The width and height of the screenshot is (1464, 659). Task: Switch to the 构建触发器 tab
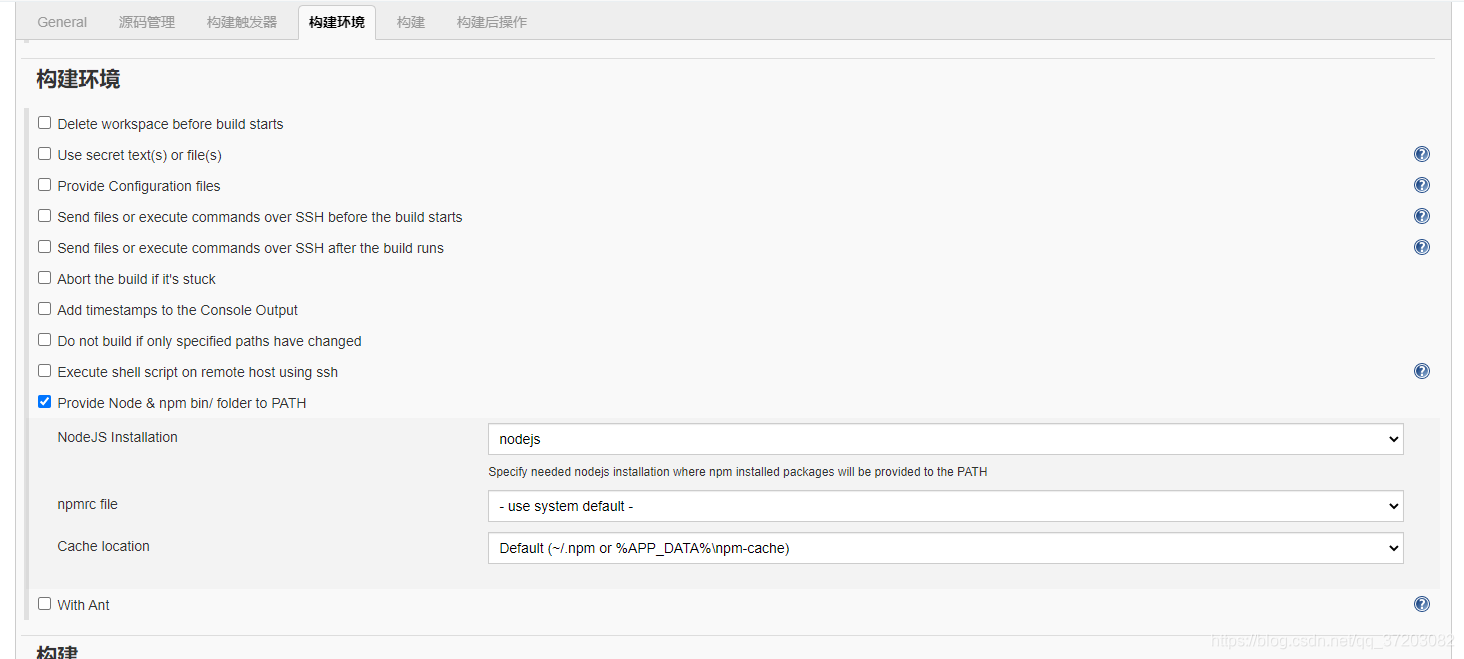241,21
